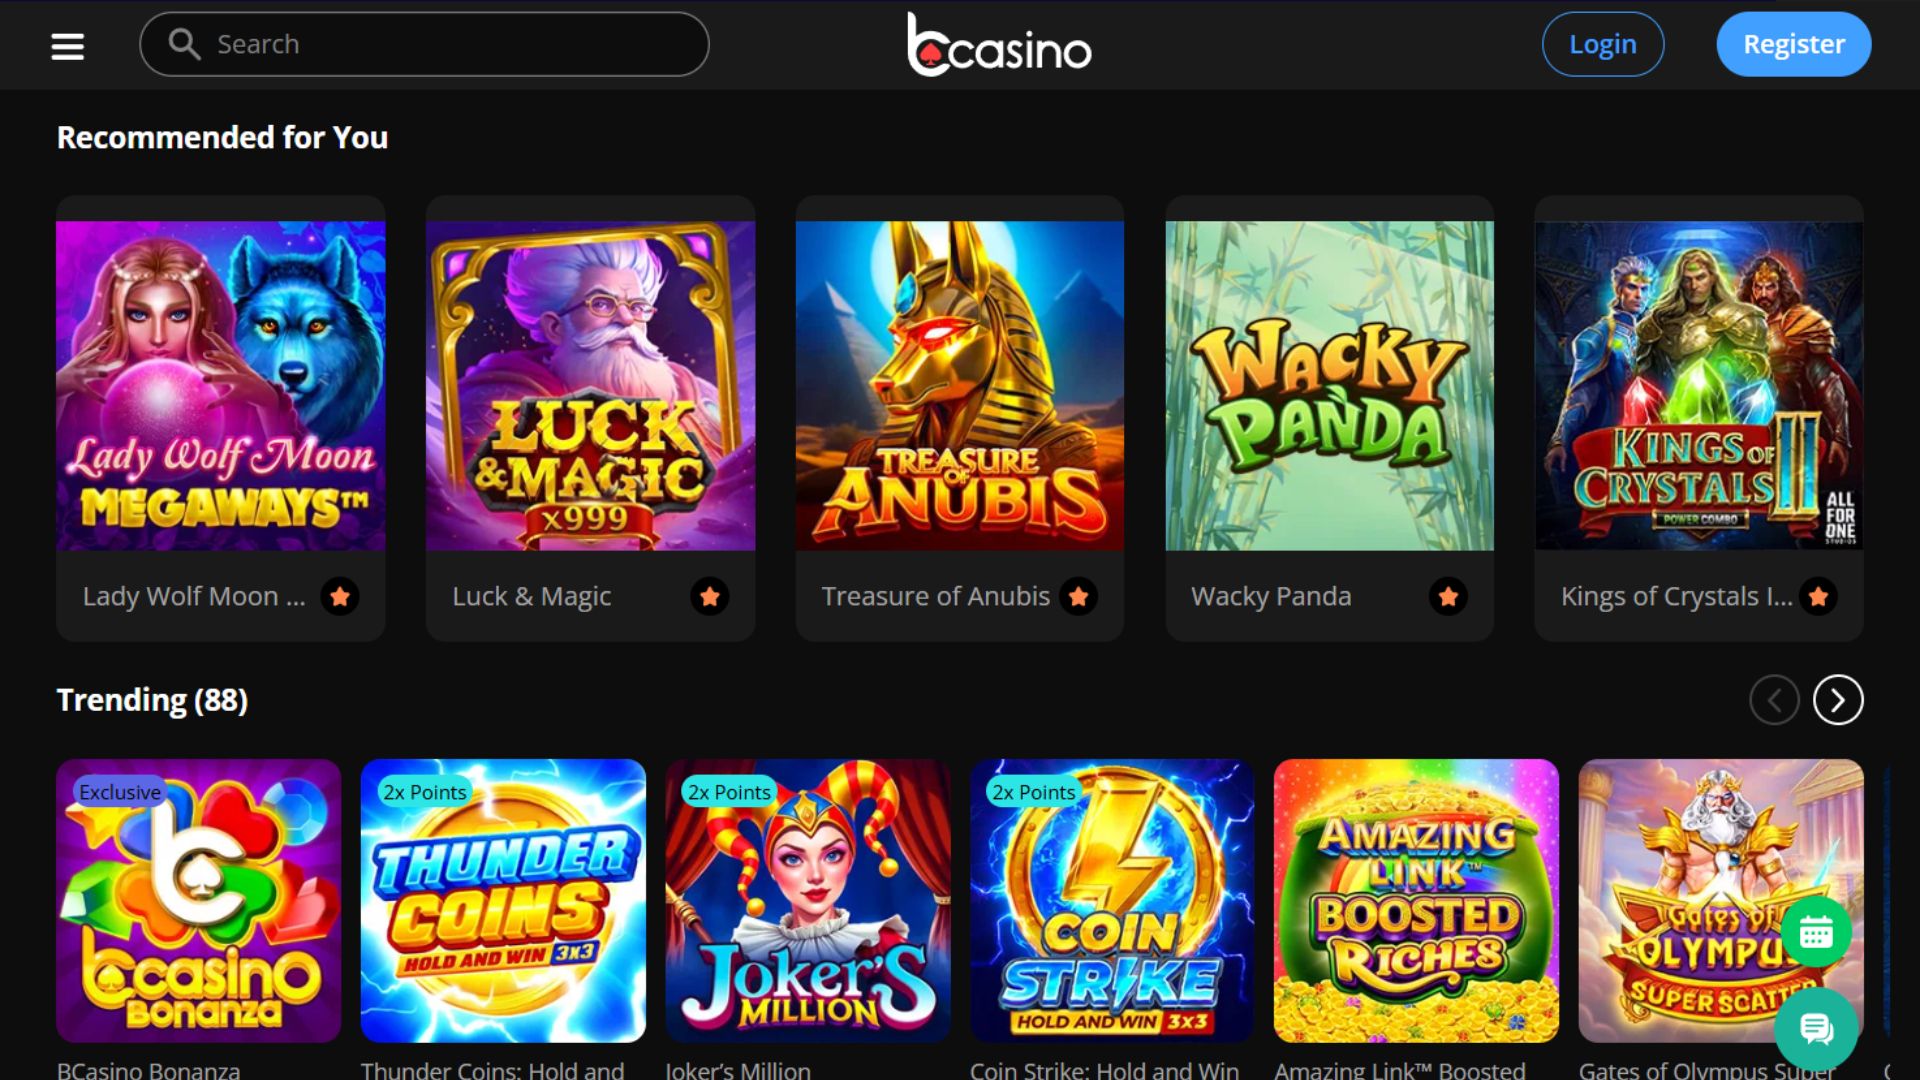This screenshot has height=1080, width=1920.
Task: Open the live chat bubble
Action: click(x=1816, y=1027)
